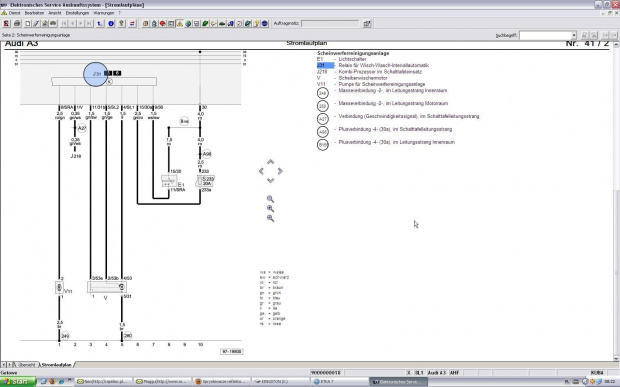
Task: Switch to the Übersicht tab
Action: 27,365
